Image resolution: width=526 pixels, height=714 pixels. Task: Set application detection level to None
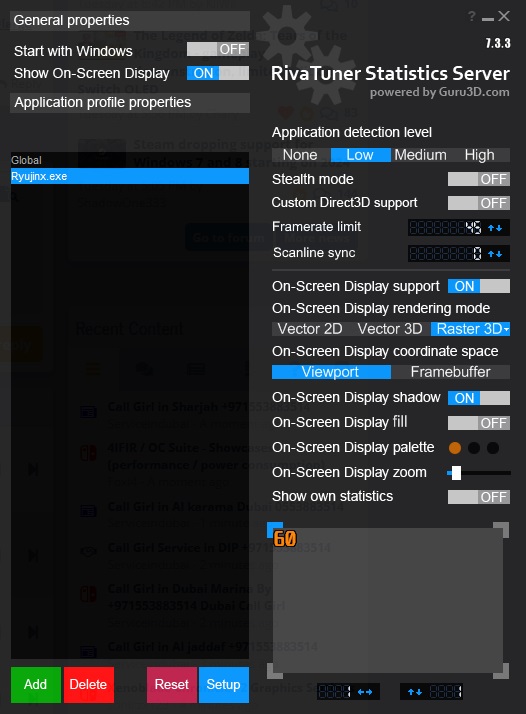[x=300, y=155]
